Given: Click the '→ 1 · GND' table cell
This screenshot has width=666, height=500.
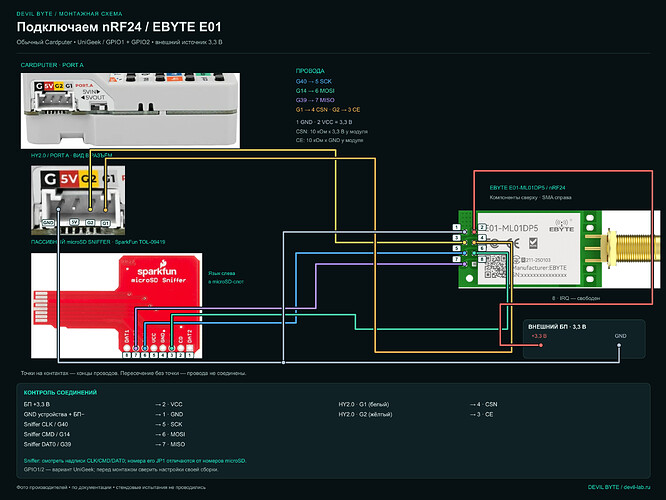Looking at the screenshot, I should (169, 414).
